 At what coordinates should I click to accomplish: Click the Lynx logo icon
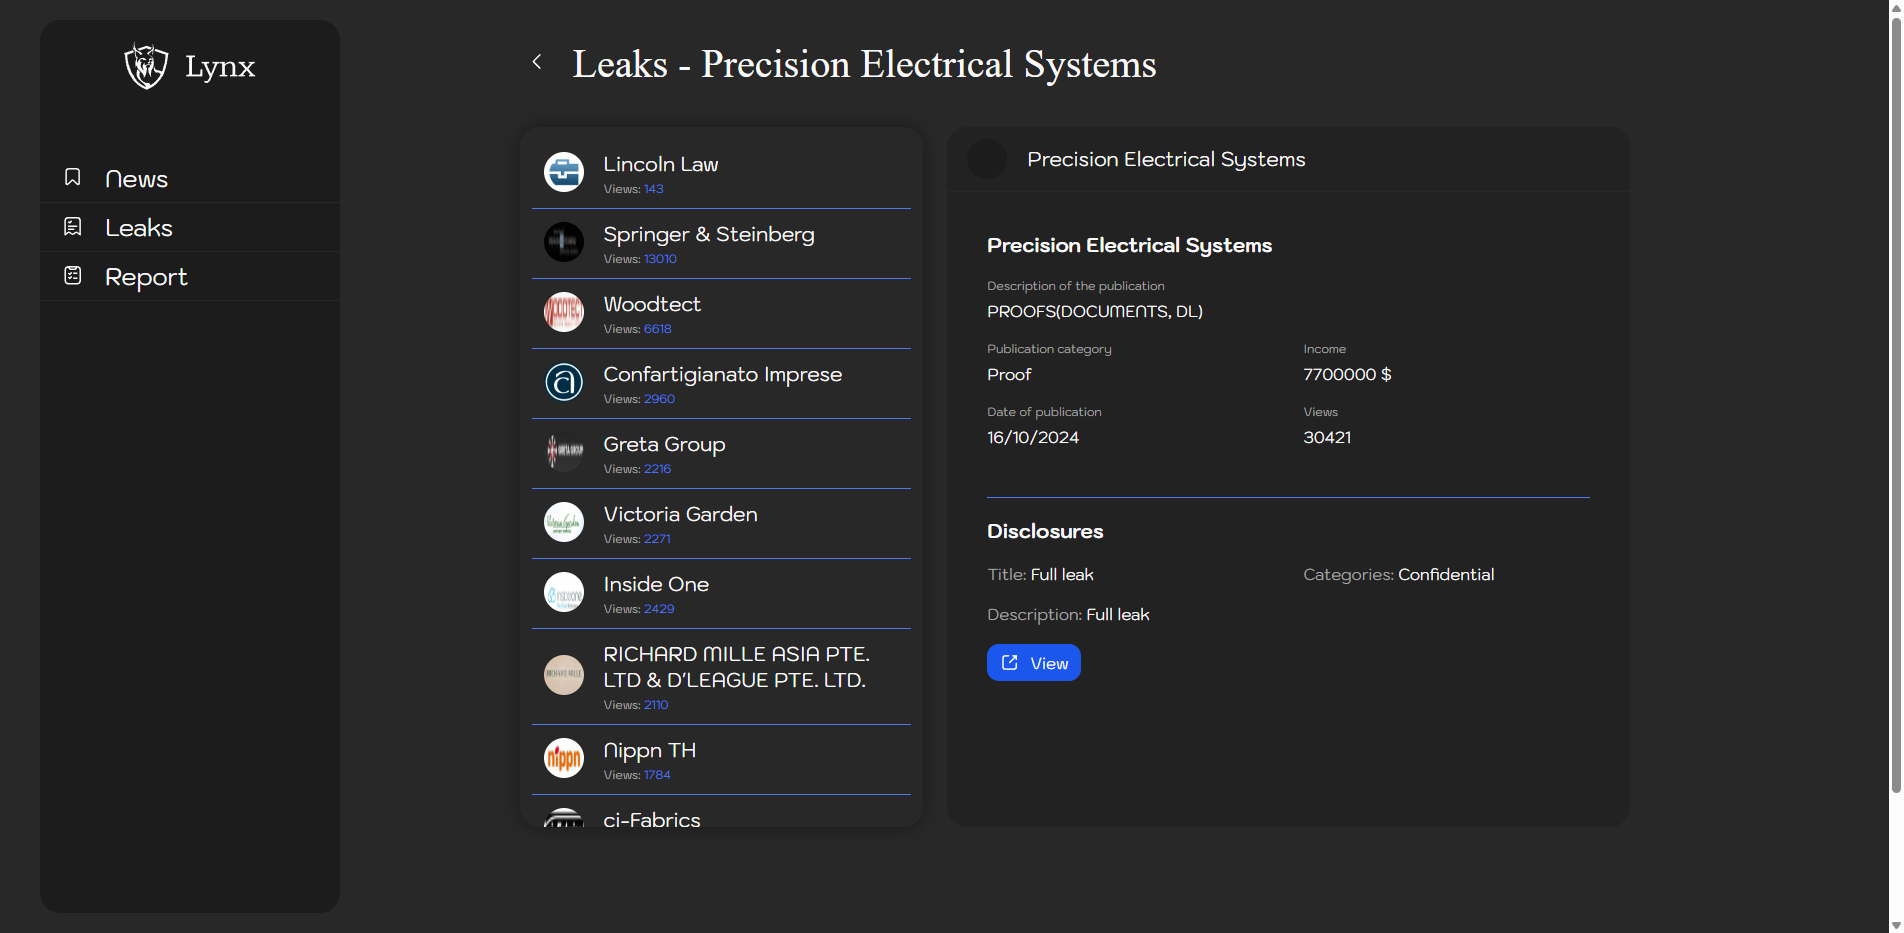(146, 66)
